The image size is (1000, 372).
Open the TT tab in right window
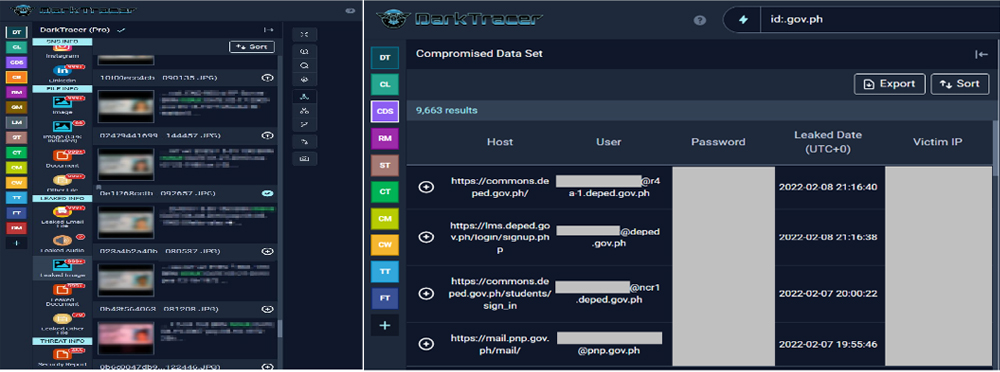pyautogui.click(x=385, y=272)
